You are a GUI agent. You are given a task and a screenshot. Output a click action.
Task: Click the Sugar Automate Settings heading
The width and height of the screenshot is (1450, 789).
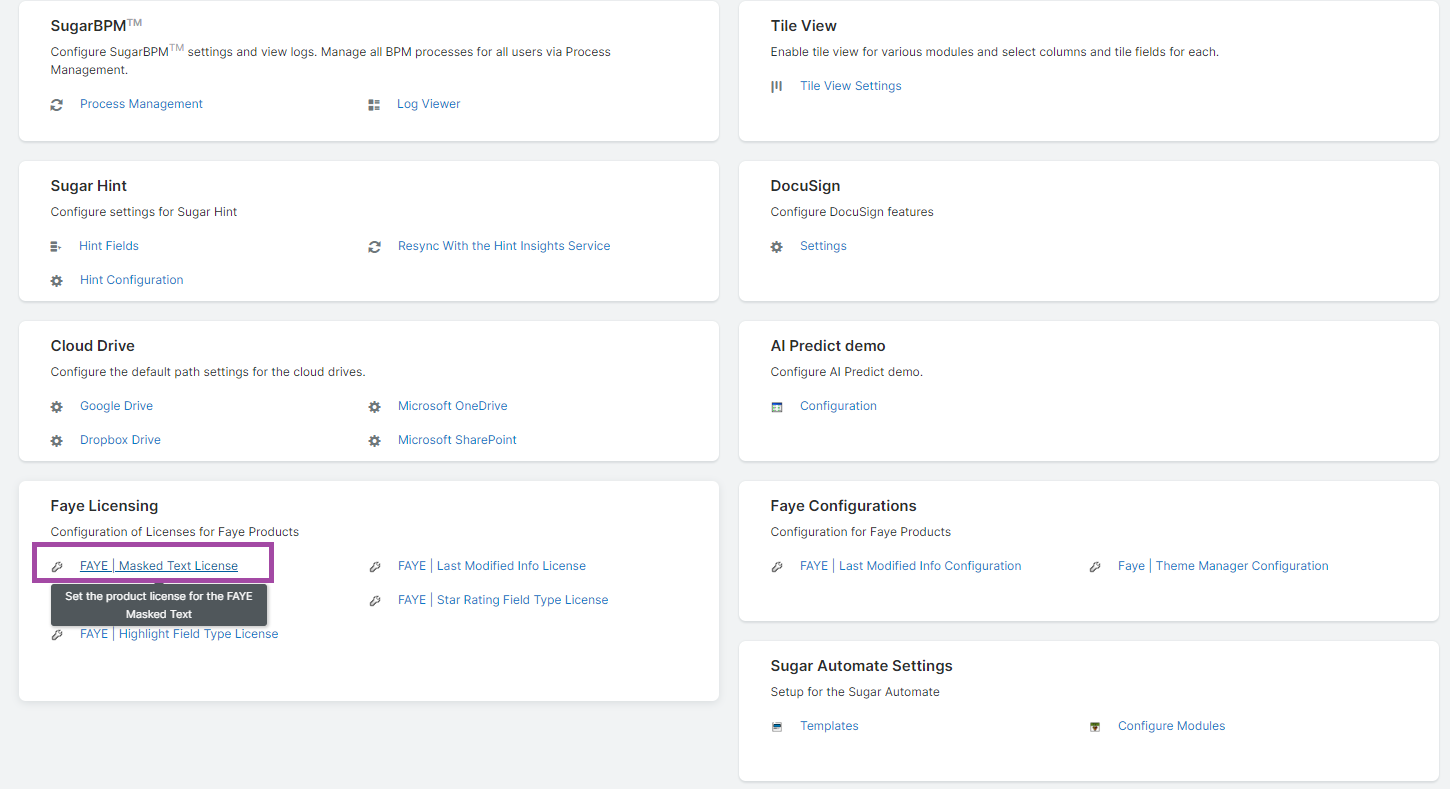click(861, 666)
